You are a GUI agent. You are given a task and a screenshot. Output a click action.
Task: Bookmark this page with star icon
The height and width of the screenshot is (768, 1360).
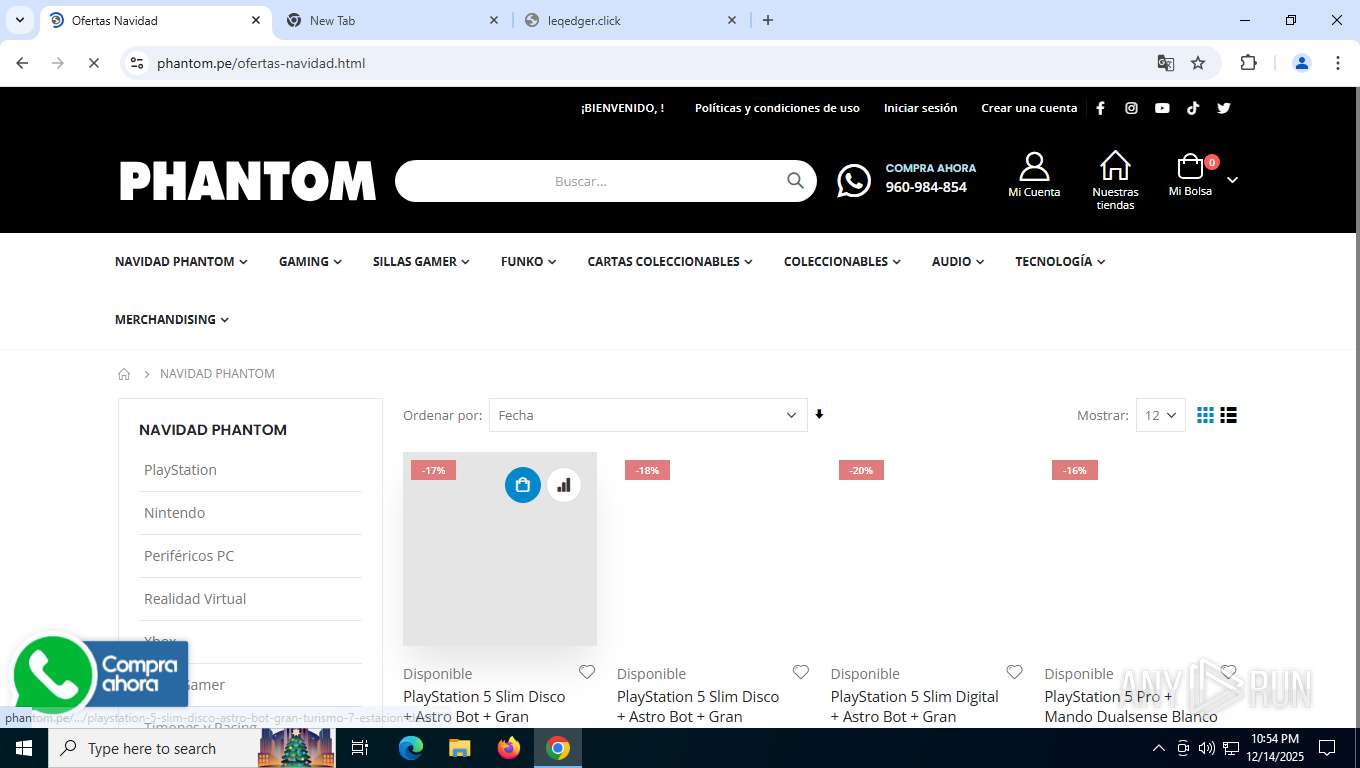[x=1198, y=63]
